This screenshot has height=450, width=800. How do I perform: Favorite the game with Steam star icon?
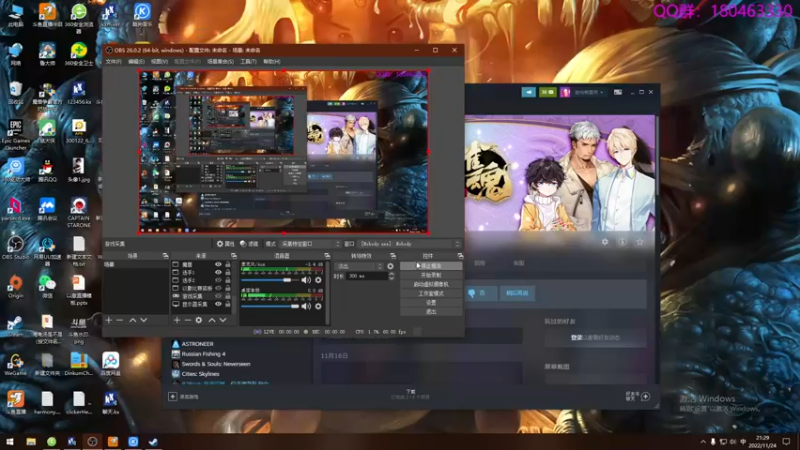[x=639, y=242]
